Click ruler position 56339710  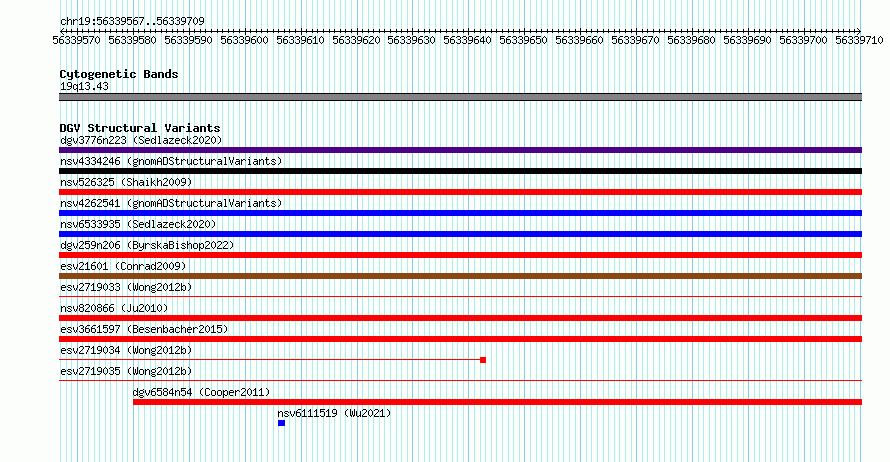click(x=859, y=40)
